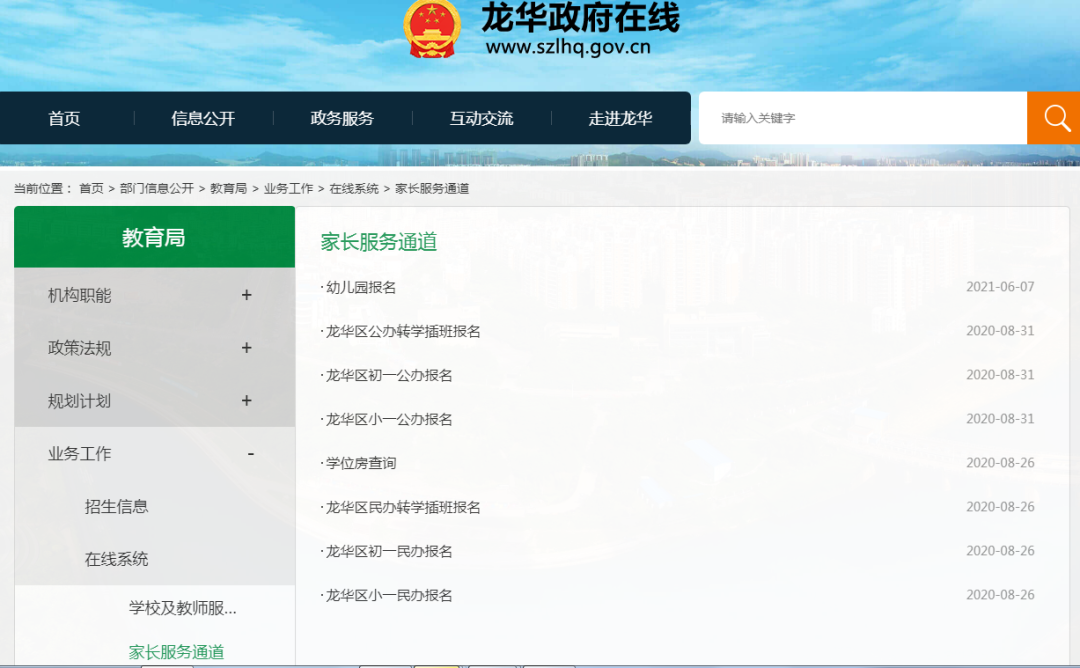
Task: Select 政策法规 in the sidebar
Action: coord(79,348)
